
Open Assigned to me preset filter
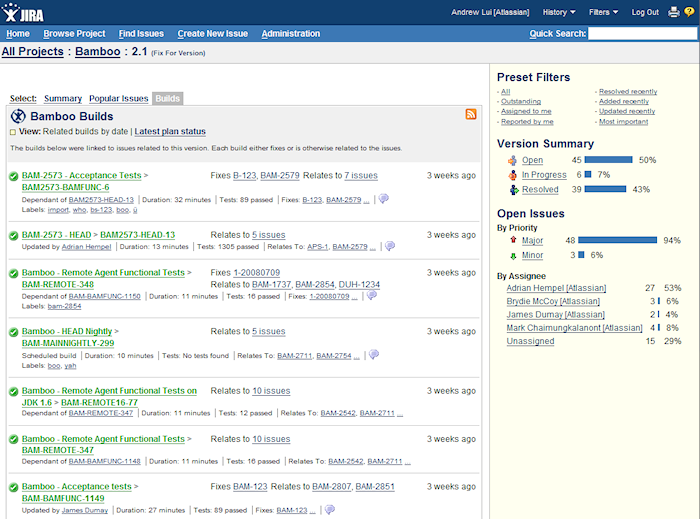(526, 111)
